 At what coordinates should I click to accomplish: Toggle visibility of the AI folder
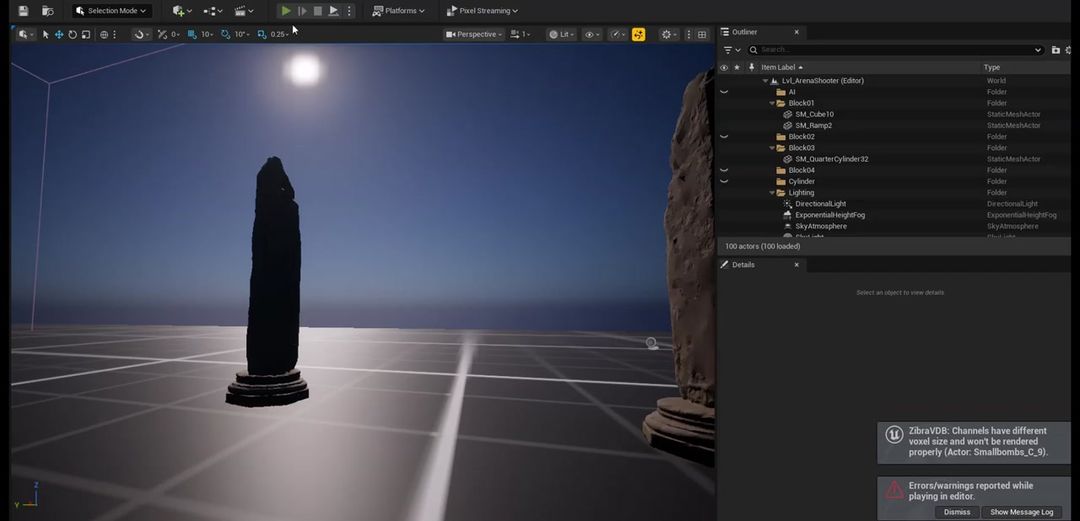click(724, 92)
